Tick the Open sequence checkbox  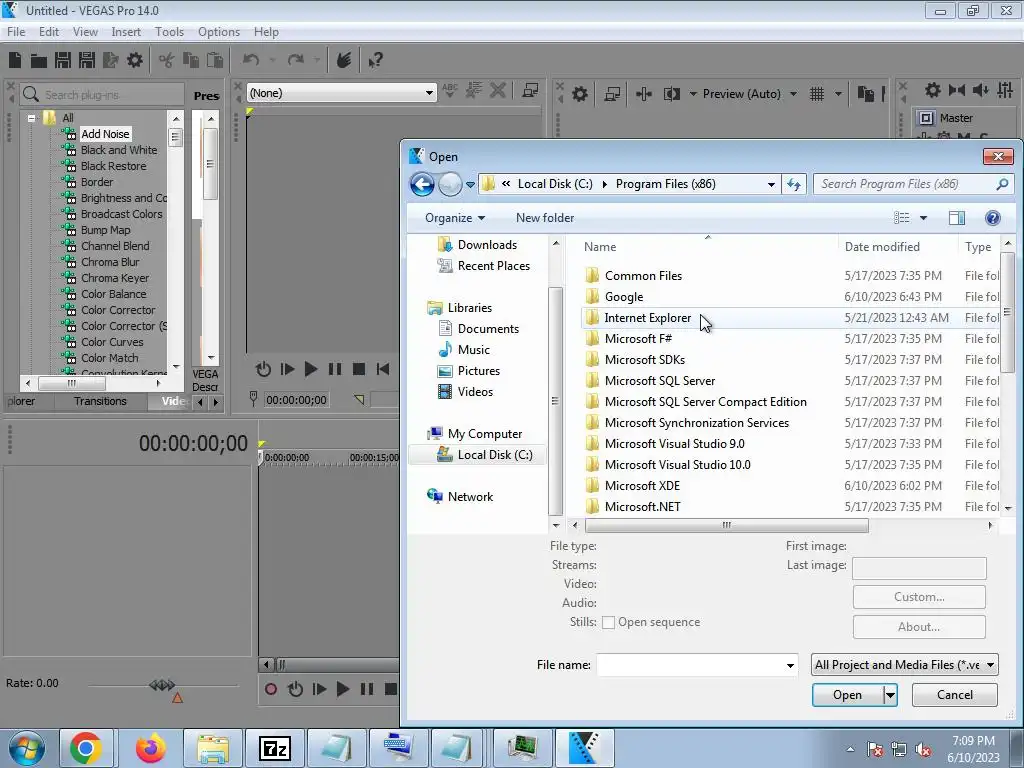coord(608,622)
